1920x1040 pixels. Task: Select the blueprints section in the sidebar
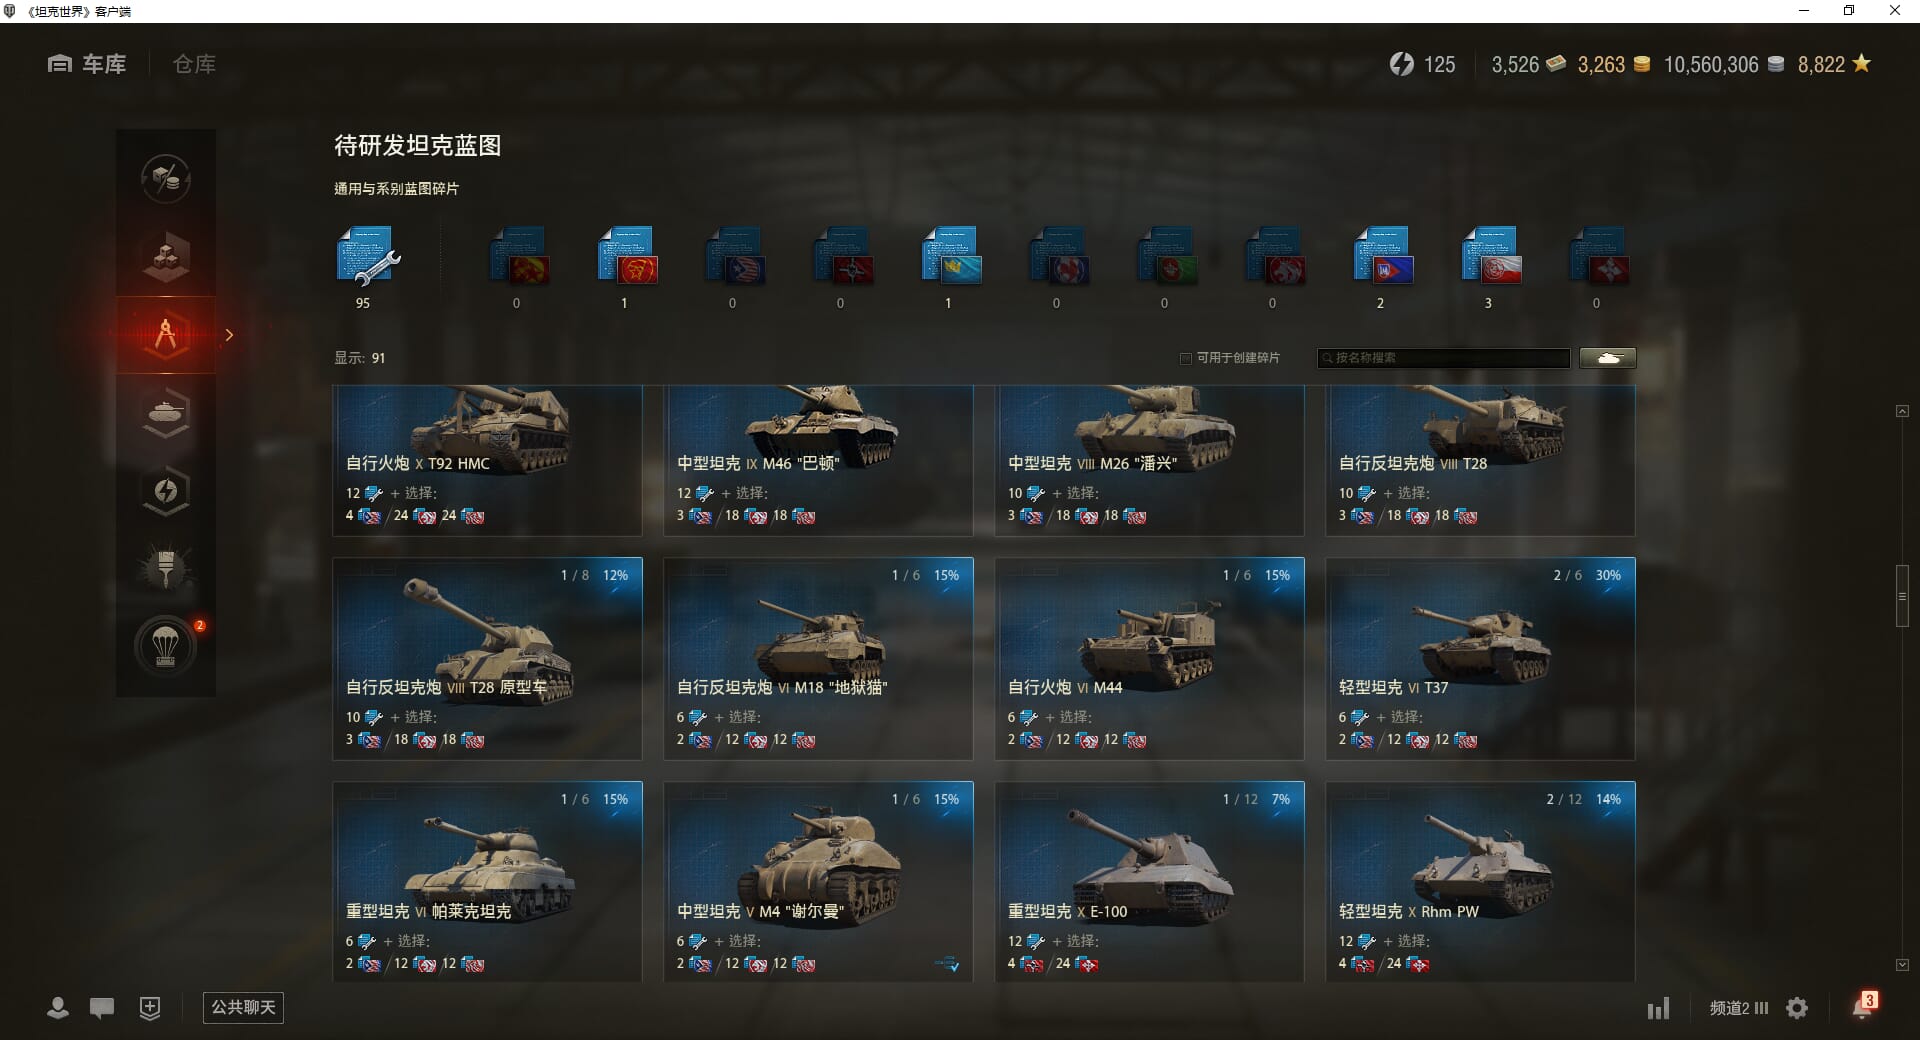point(166,335)
